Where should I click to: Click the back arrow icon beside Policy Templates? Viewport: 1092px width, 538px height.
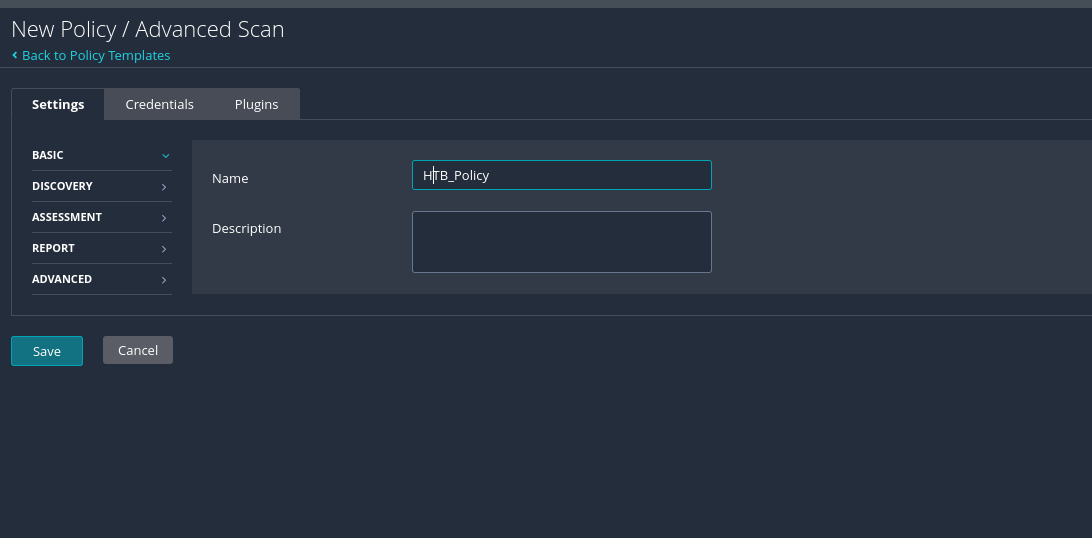[15, 55]
